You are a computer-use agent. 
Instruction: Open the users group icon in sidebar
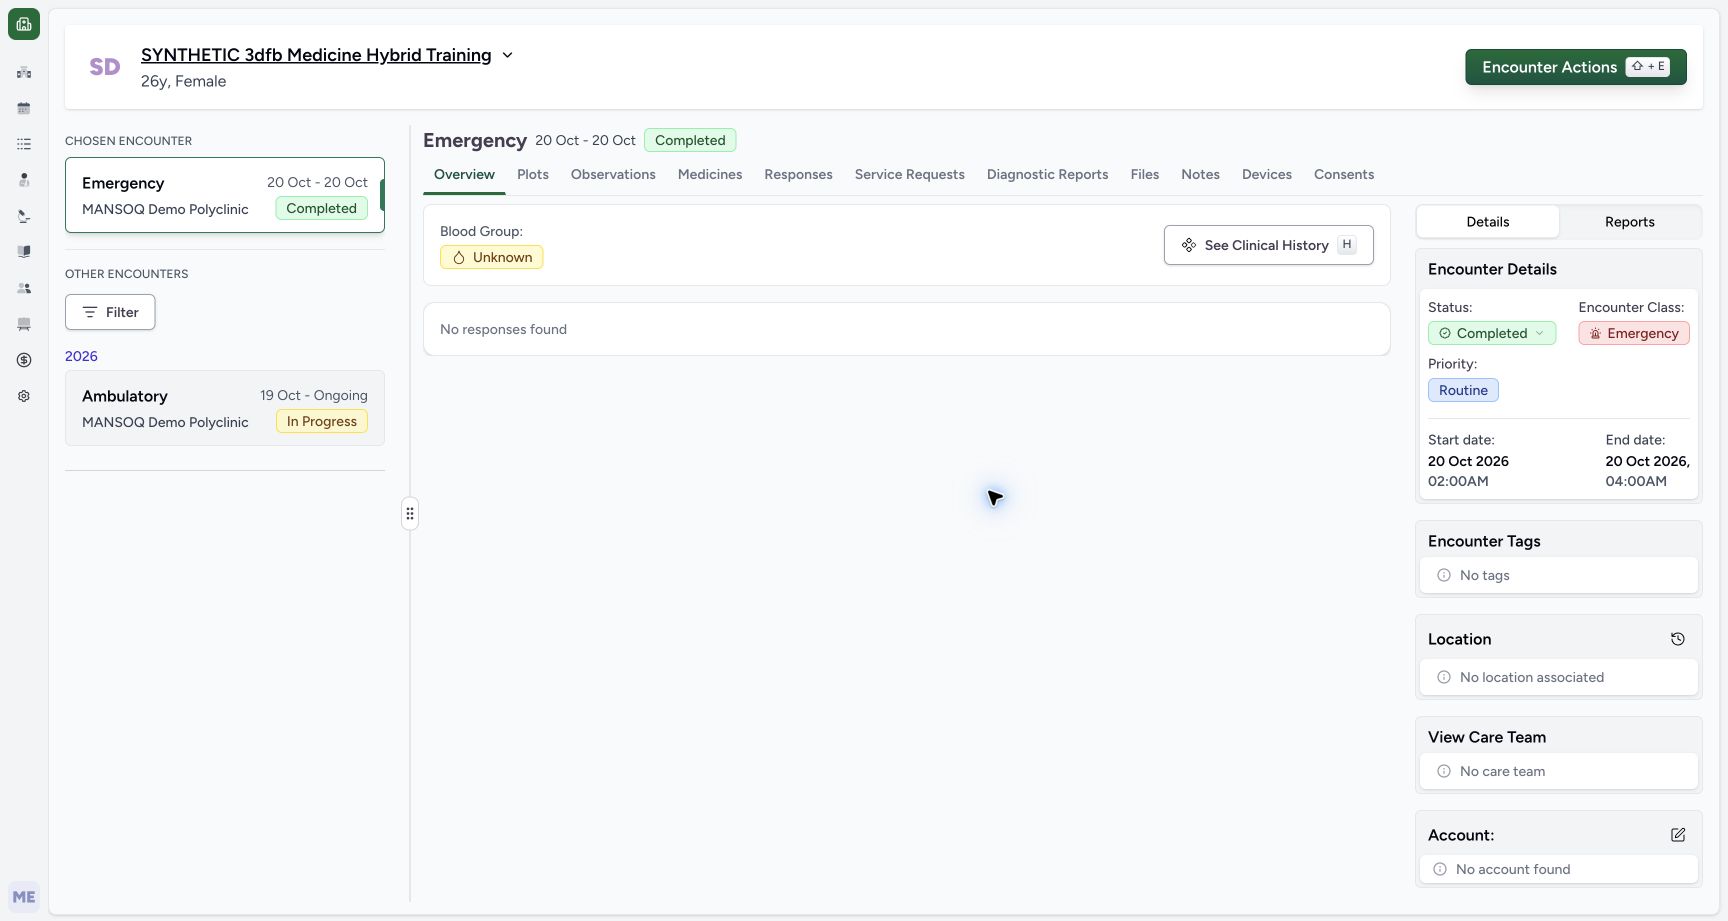click(x=24, y=288)
